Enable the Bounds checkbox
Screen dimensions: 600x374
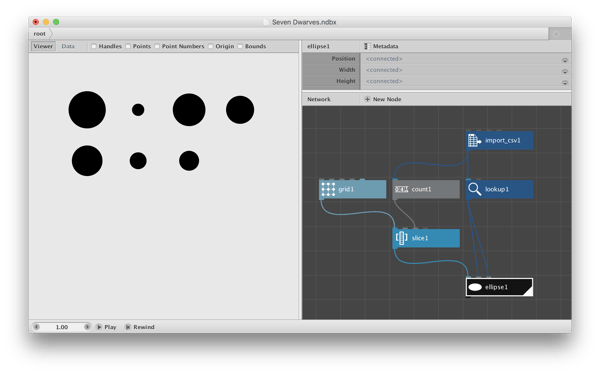240,46
